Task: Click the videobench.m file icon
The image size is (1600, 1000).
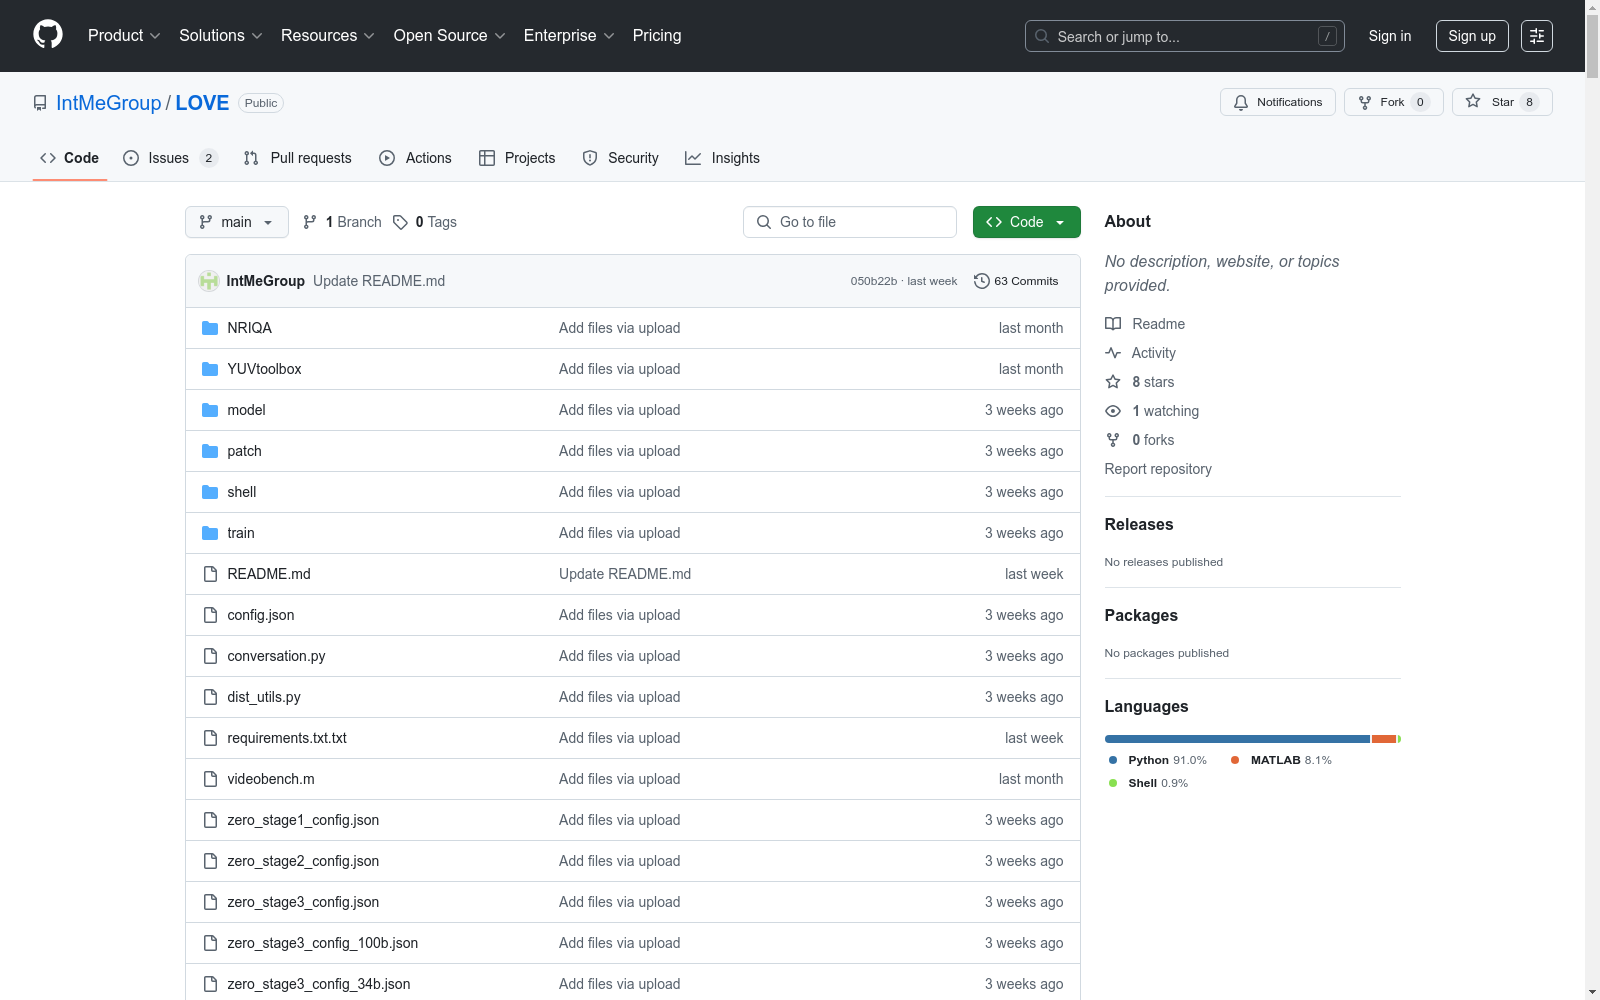Action: (210, 779)
